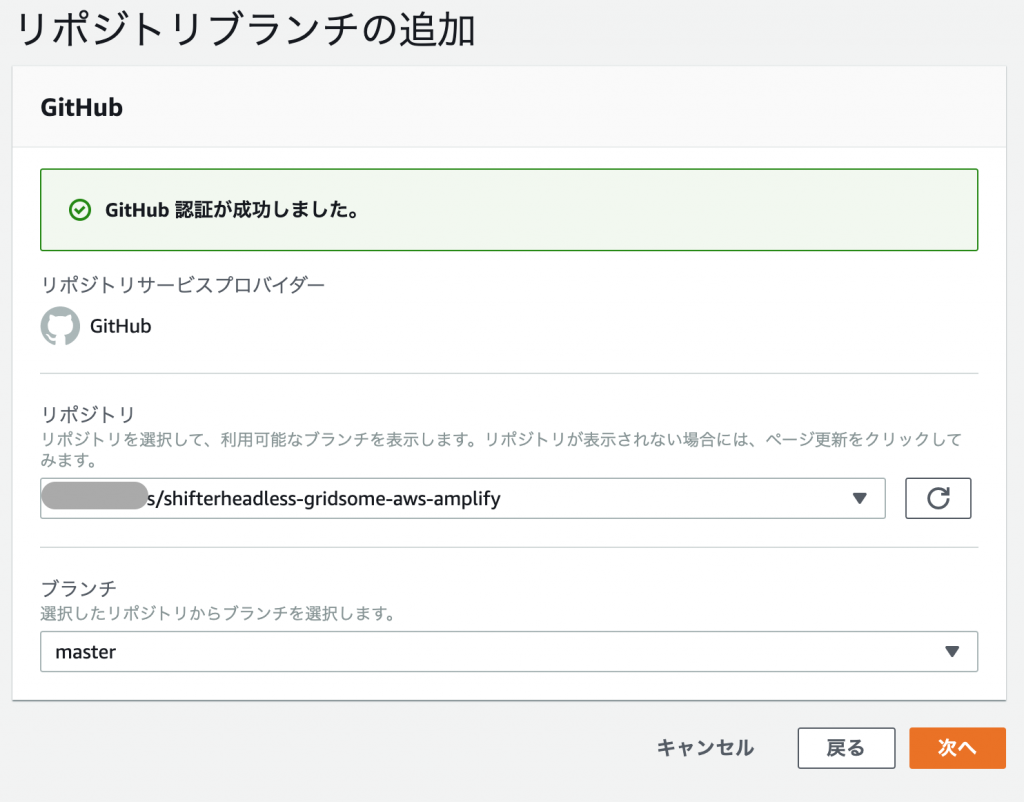
Task: Click the 選択したリポジトリからブランチを選択します hint
Action: pyautogui.click(x=218, y=613)
